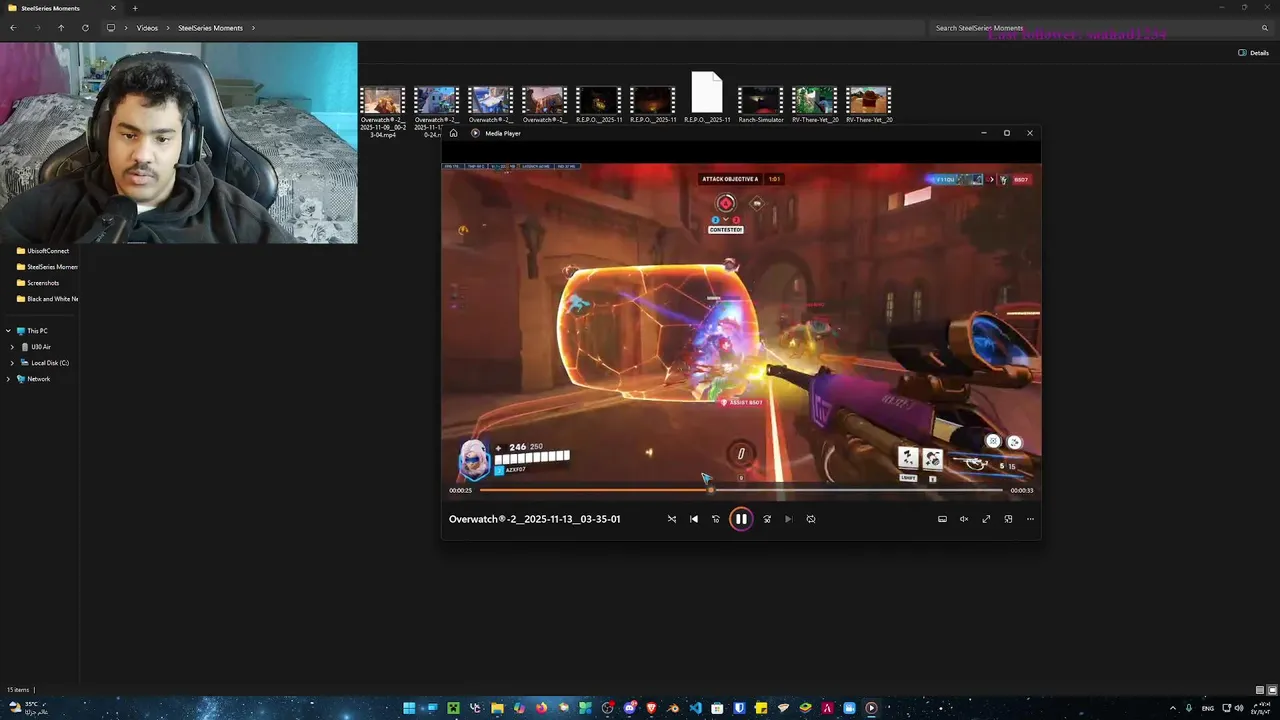The height and width of the screenshot is (720, 1280).
Task: Open Visual Studio Code from taskbar
Action: pos(696,708)
